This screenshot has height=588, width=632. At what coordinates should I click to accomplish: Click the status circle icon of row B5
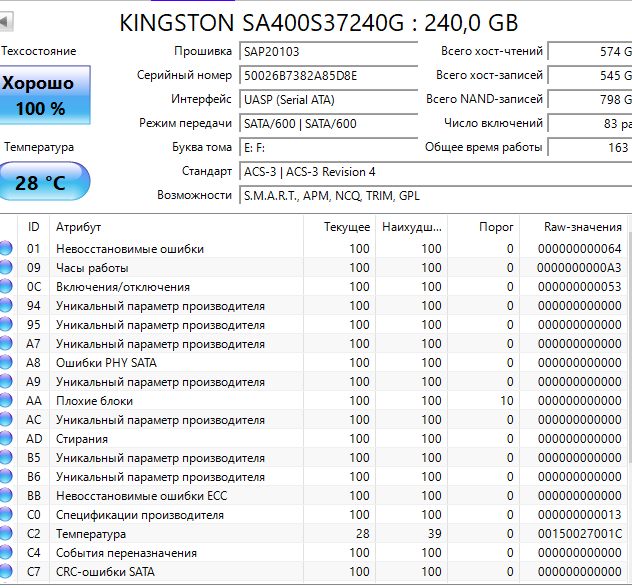point(6,457)
